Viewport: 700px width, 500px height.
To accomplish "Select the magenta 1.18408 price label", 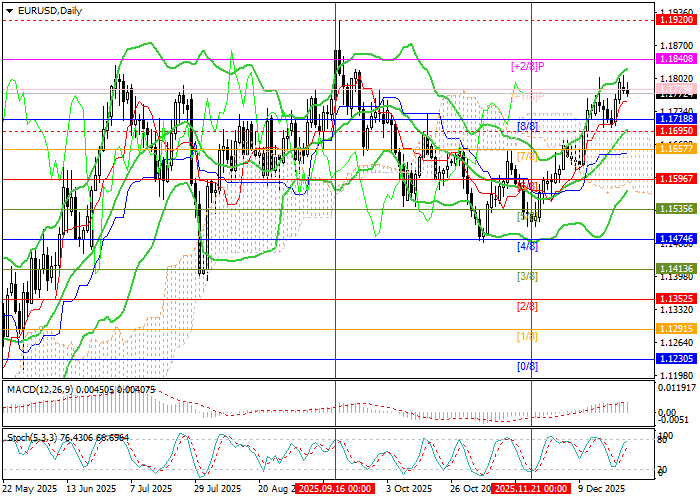I will (x=677, y=58).
